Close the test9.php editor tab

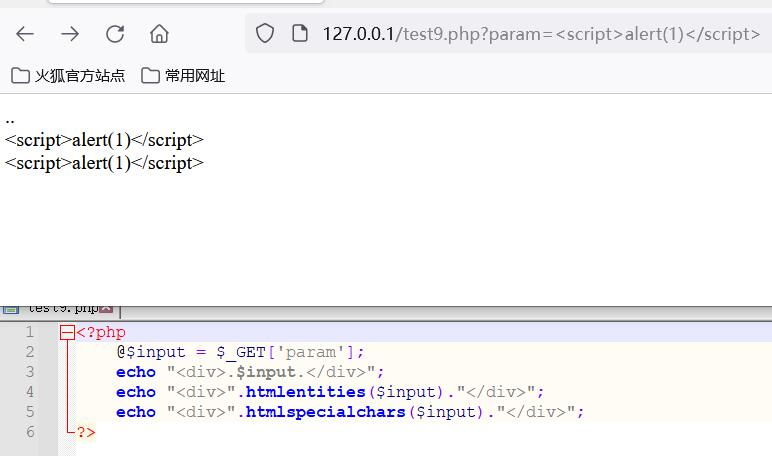tap(106, 309)
